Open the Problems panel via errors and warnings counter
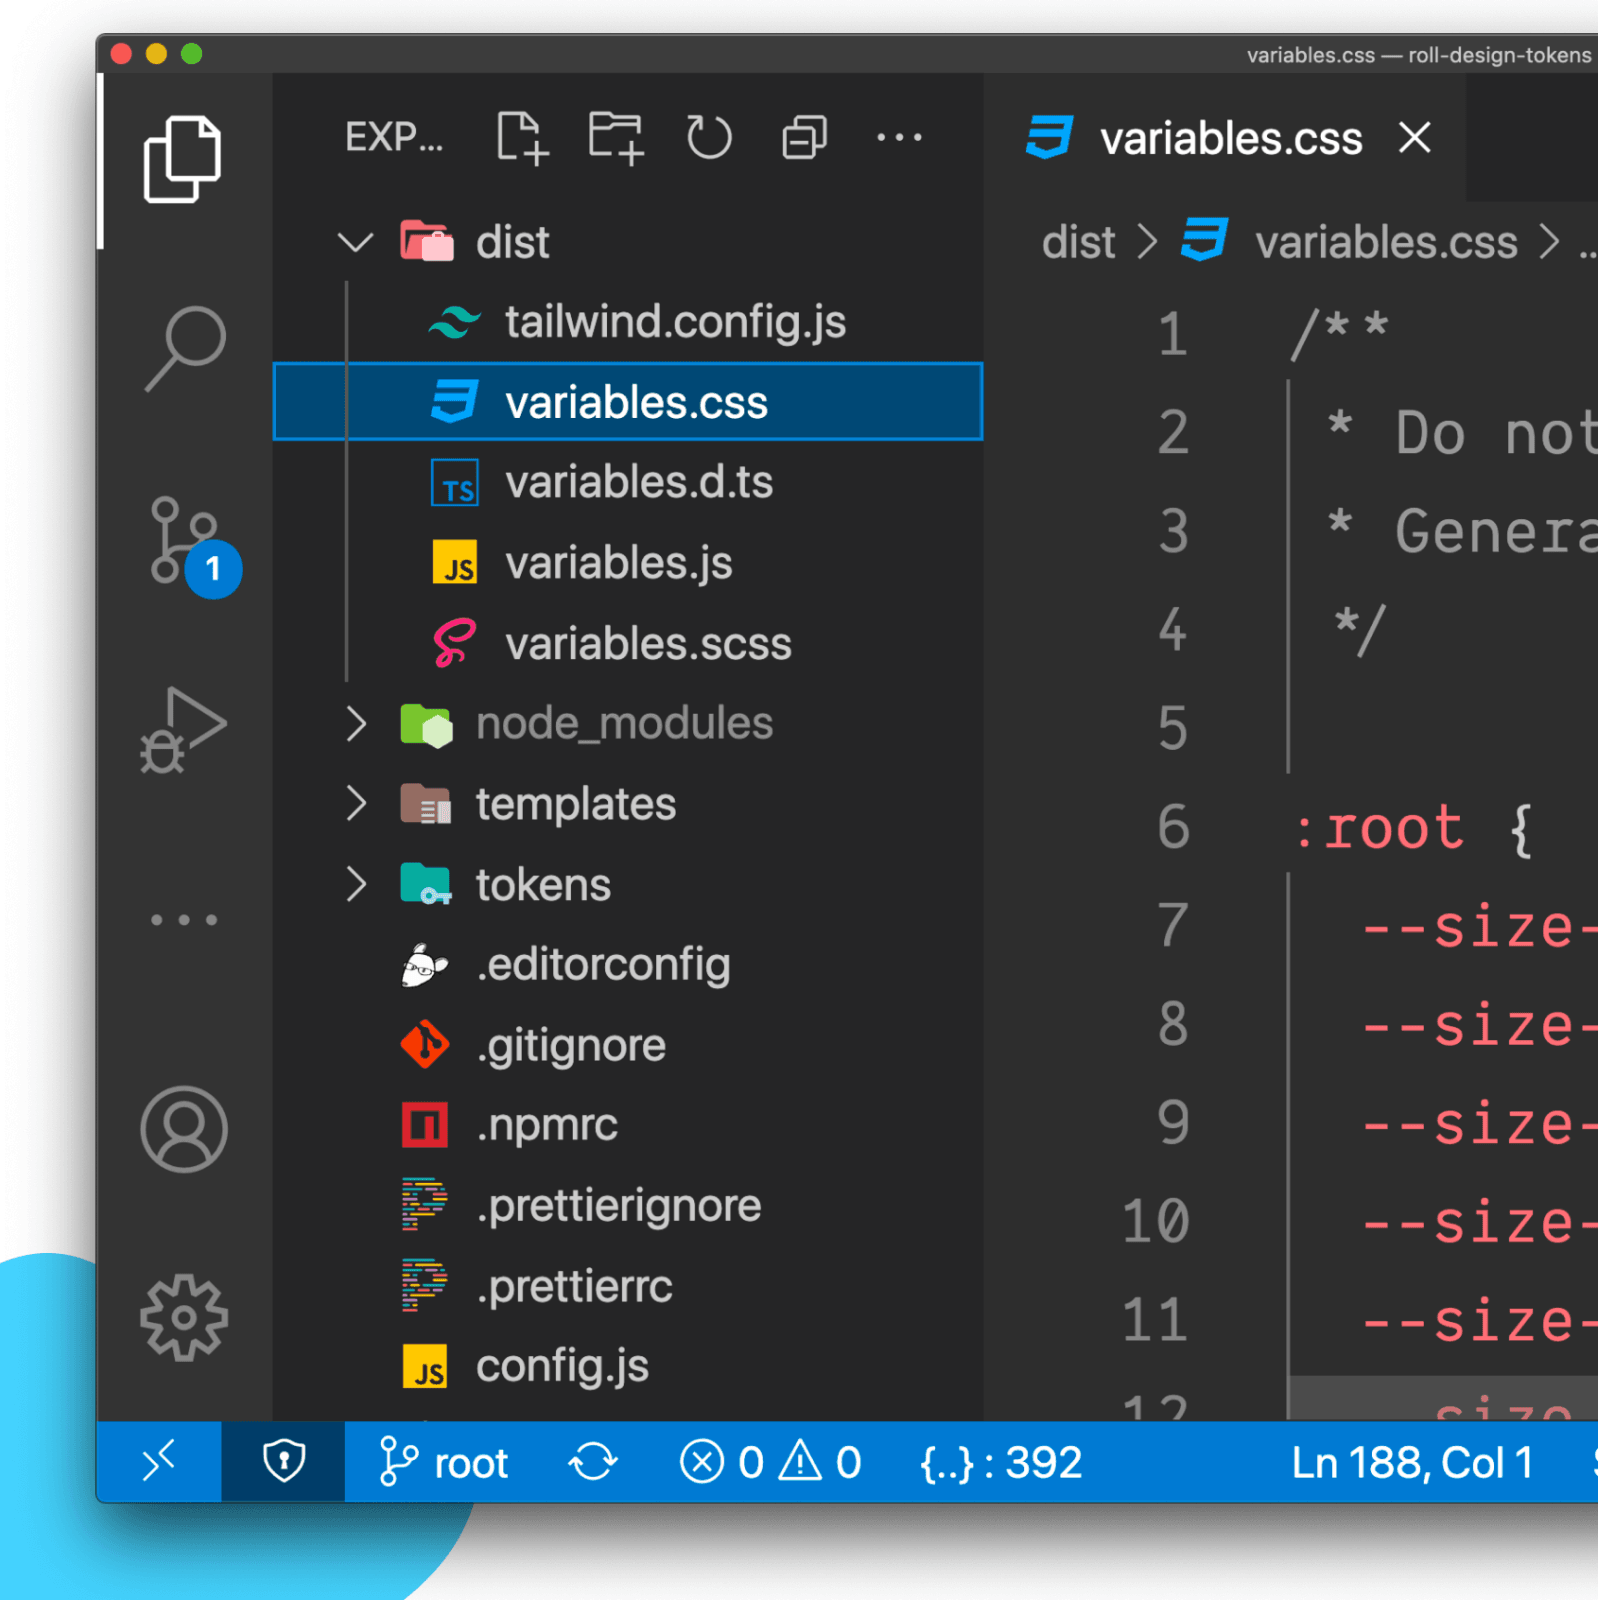Viewport: 1600px width, 1600px height. [770, 1462]
